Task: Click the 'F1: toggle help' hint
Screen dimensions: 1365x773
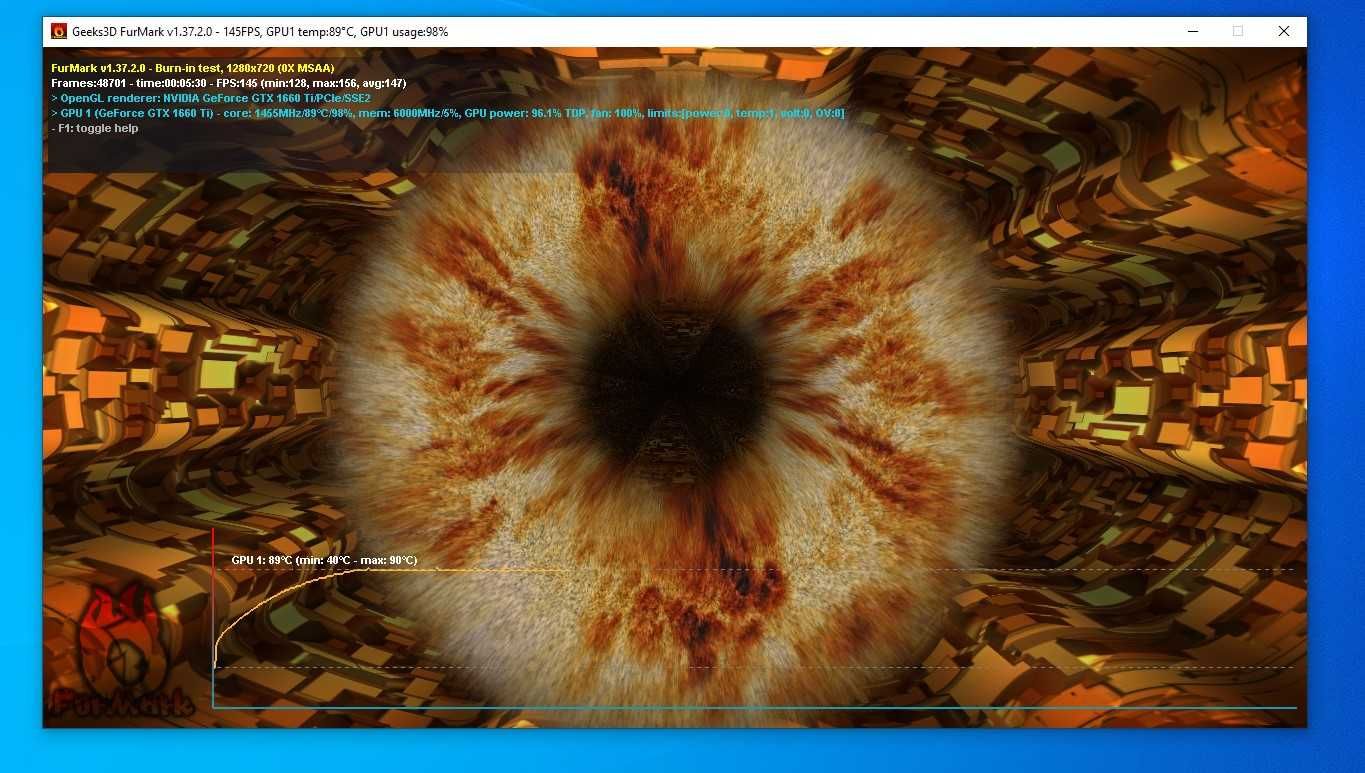Action: (95, 128)
